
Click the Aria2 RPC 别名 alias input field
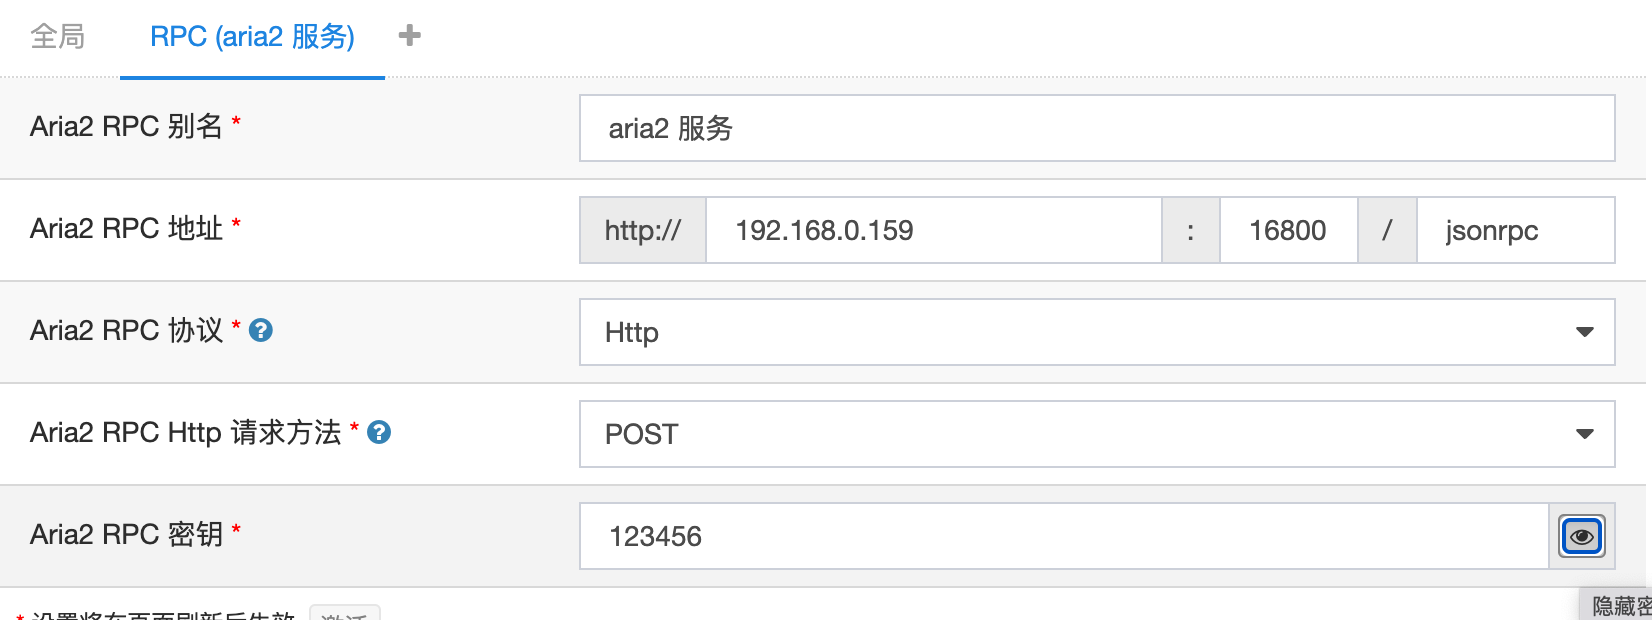pyautogui.click(x=1096, y=128)
